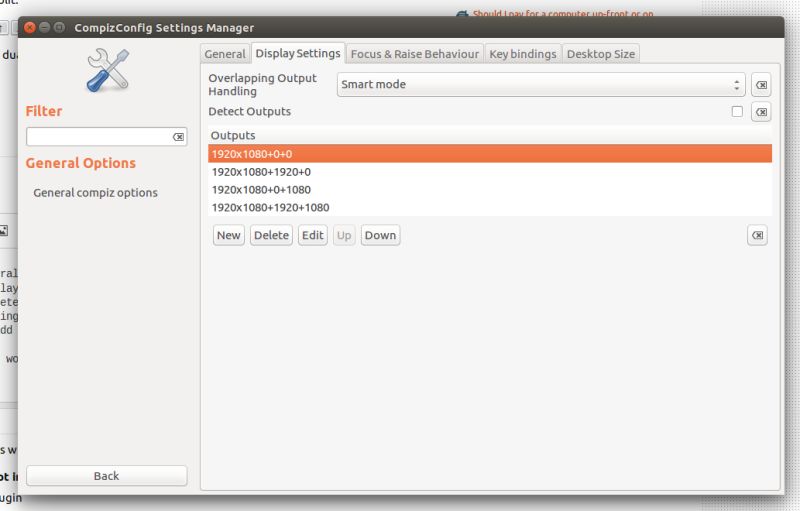Go to the Key bindings tab
800x511 pixels.
(523, 54)
